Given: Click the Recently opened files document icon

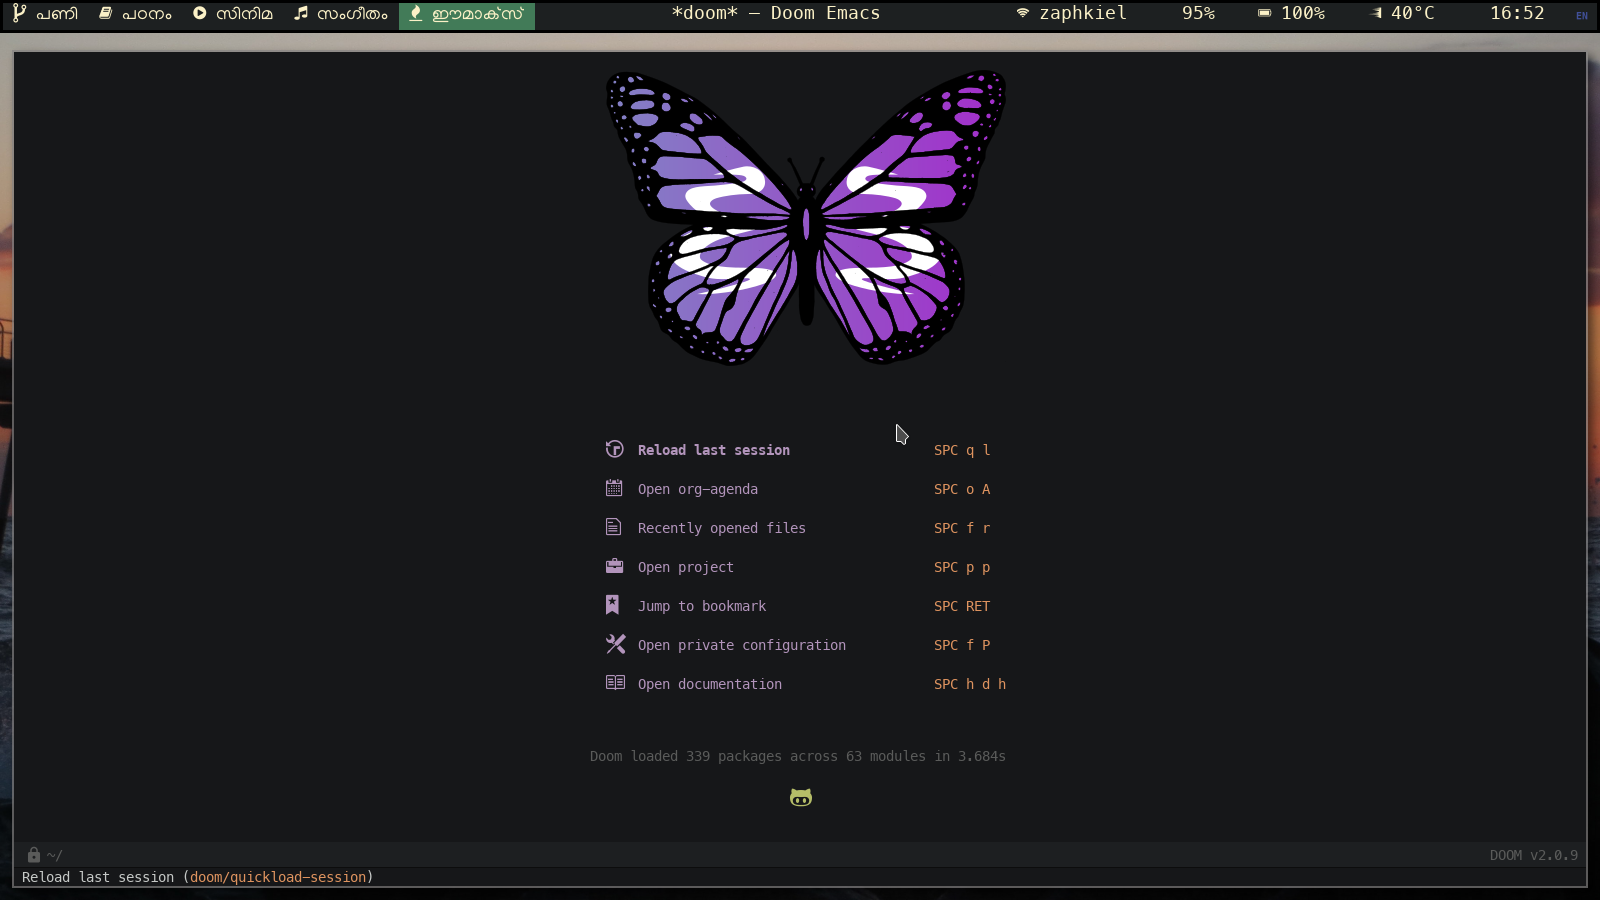Looking at the screenshot, I should [614, 527].
